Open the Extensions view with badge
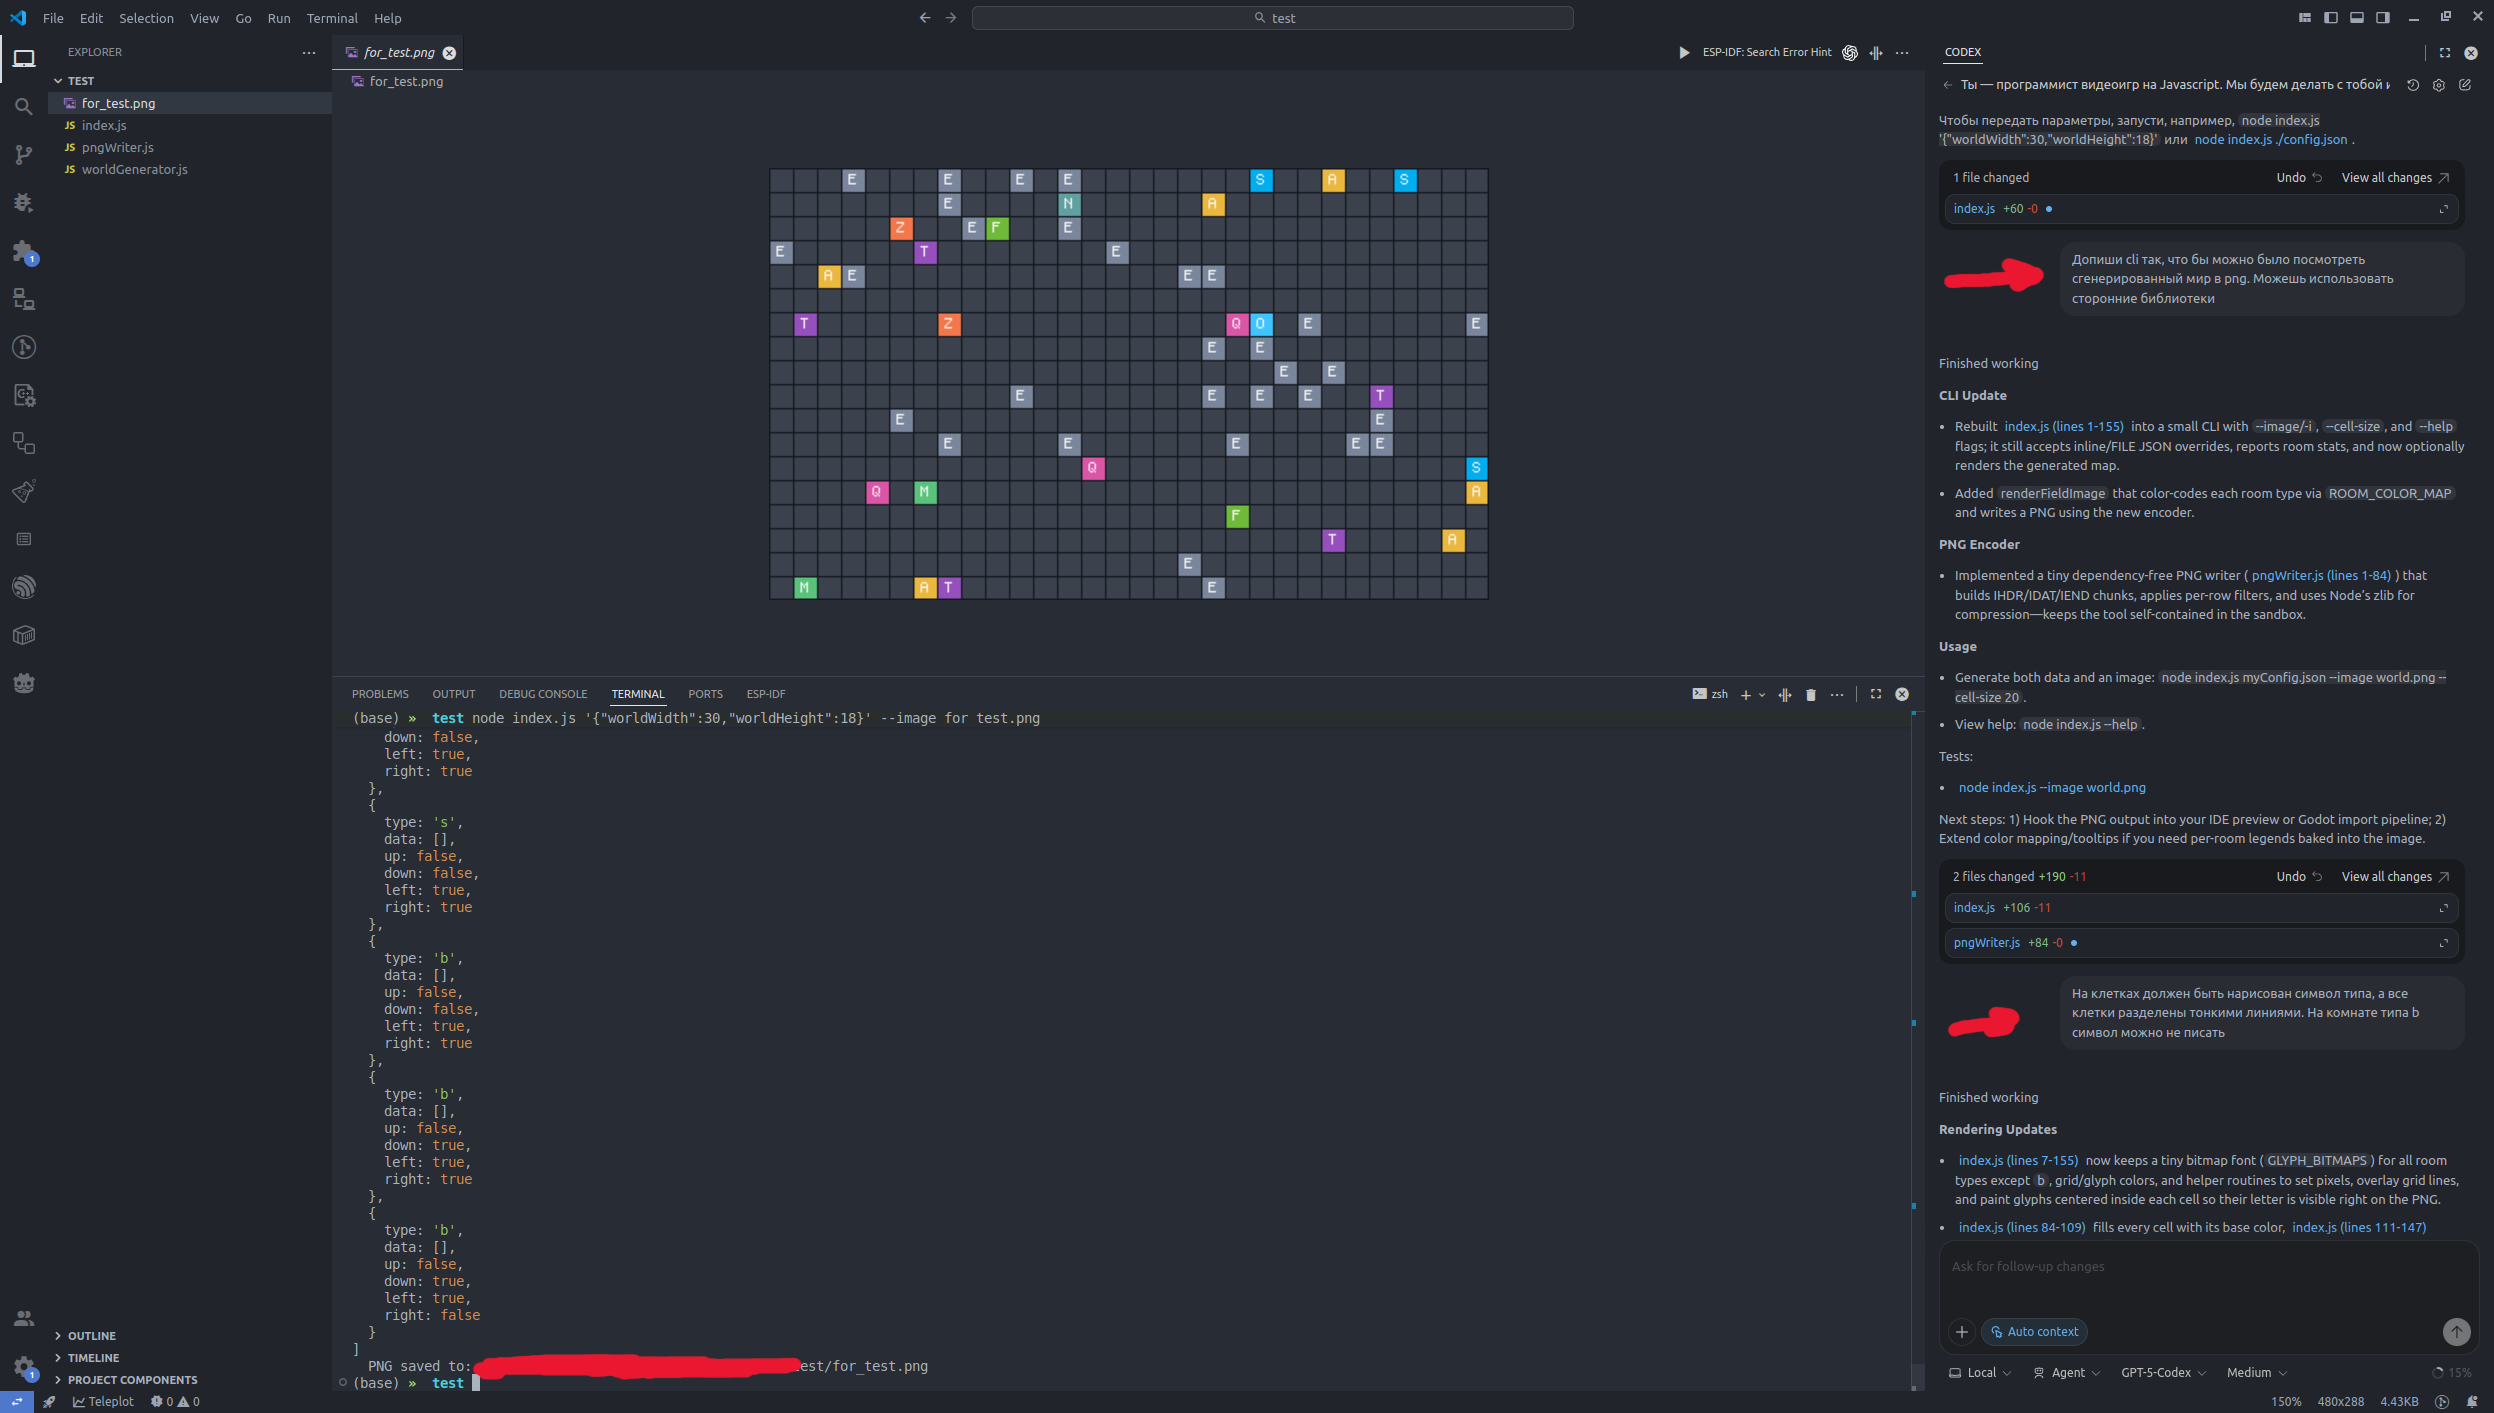 click(x=24, y=251)
